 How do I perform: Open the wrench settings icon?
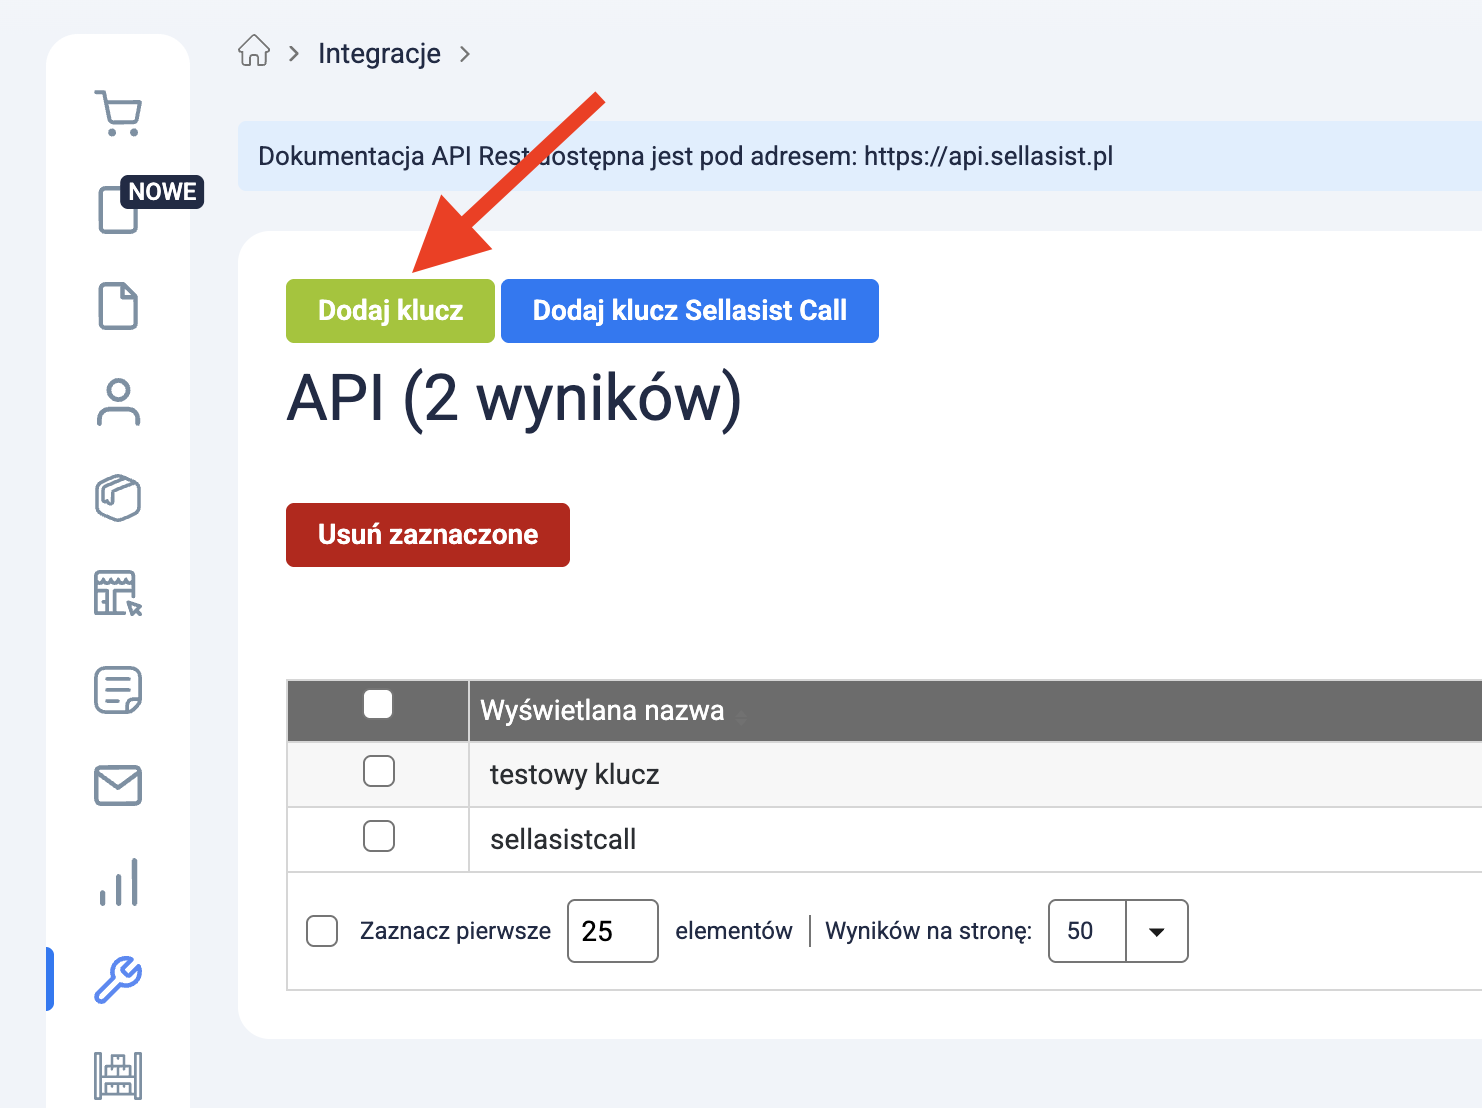pyautogui.click(x=118, y=978)
